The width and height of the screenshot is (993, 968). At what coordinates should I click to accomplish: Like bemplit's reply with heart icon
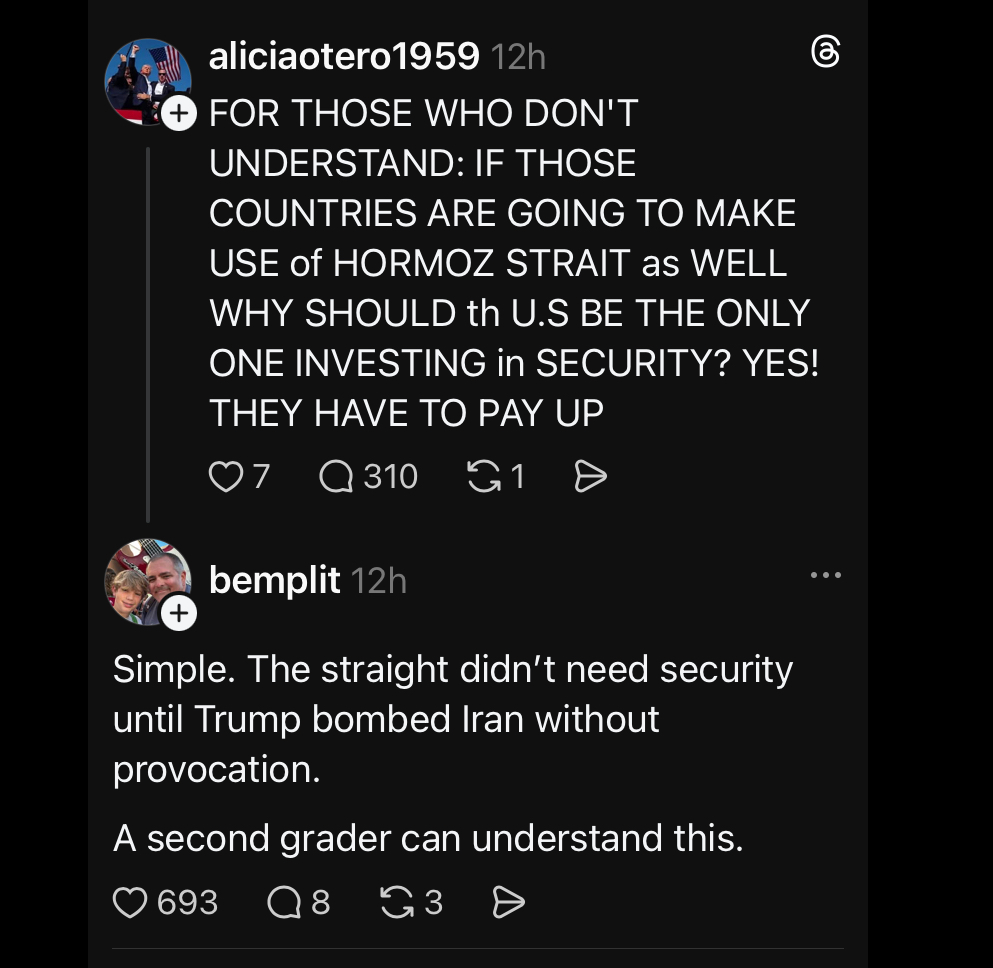(x=130, y=902)
